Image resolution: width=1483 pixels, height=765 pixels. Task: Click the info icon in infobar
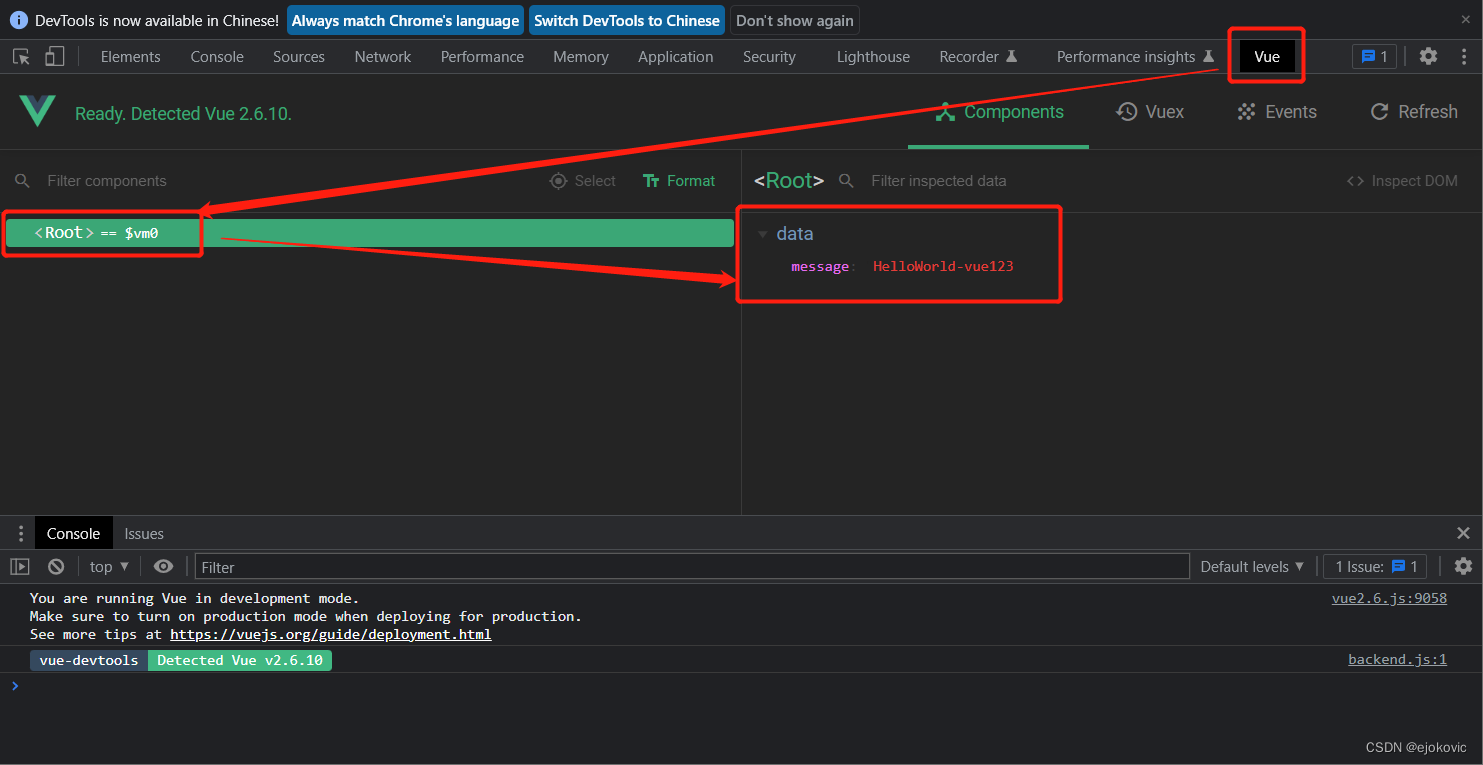[x=19, y=20]
